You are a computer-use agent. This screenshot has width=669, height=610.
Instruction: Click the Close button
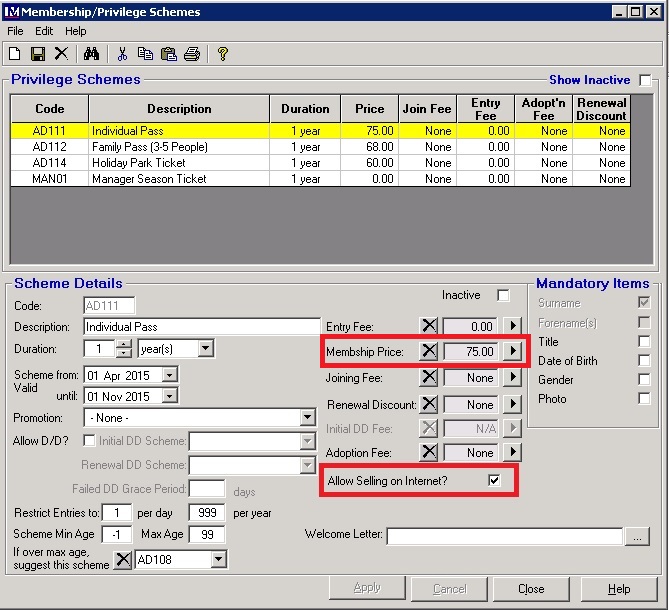(x=531, y=589)
